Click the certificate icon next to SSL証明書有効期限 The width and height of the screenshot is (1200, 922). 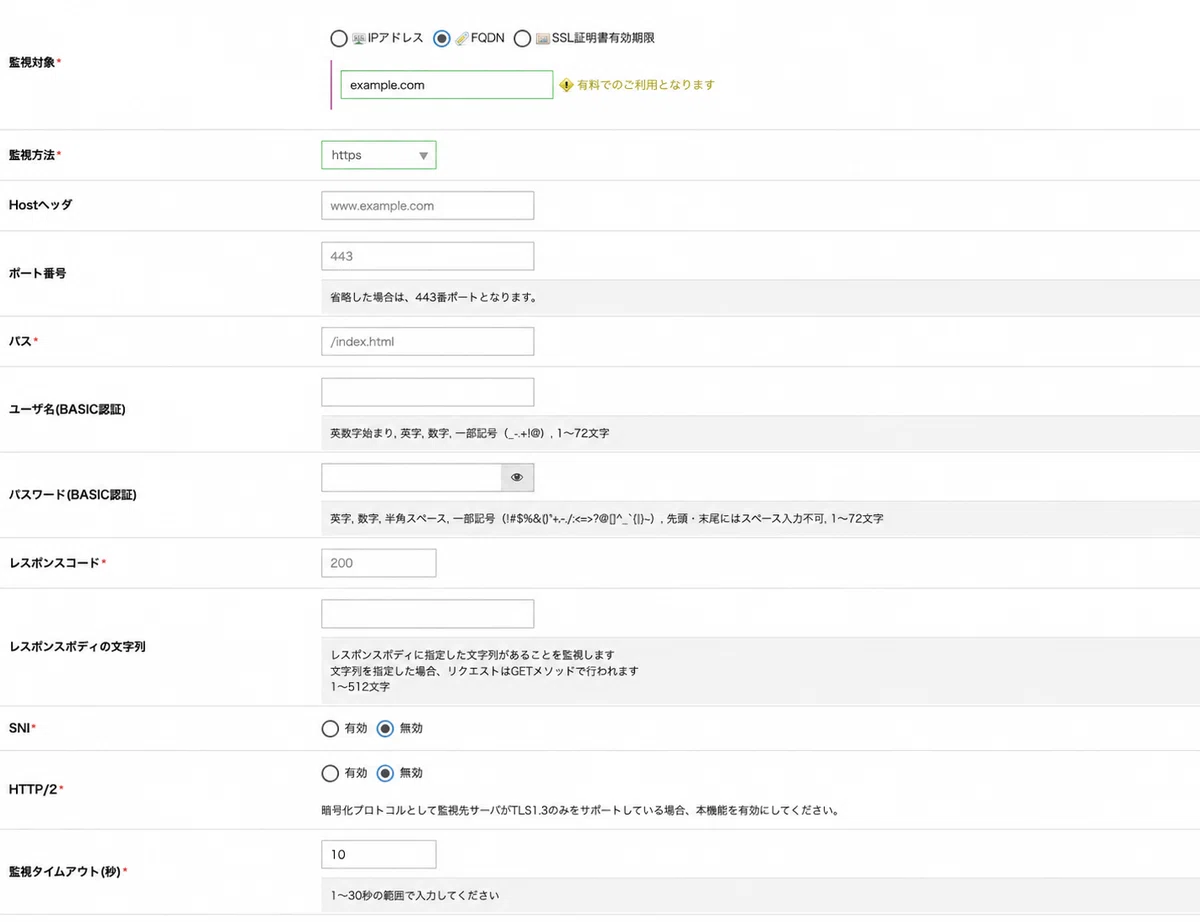pos(542,39)
